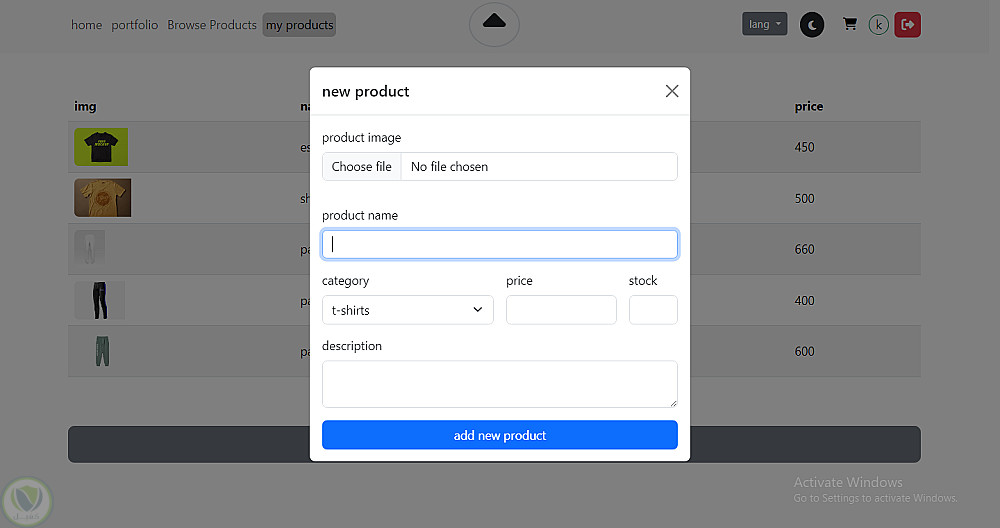Click the user avatar "k" icon

pyautogui.click(x=878, y=24)
